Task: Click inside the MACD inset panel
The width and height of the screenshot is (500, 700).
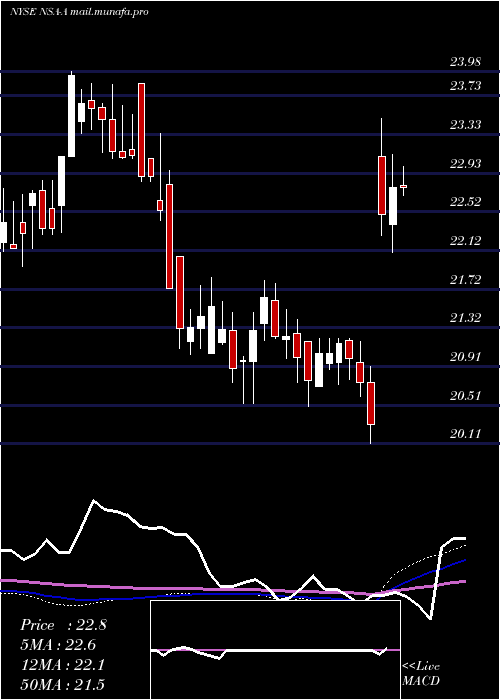Action: point(275,650)
